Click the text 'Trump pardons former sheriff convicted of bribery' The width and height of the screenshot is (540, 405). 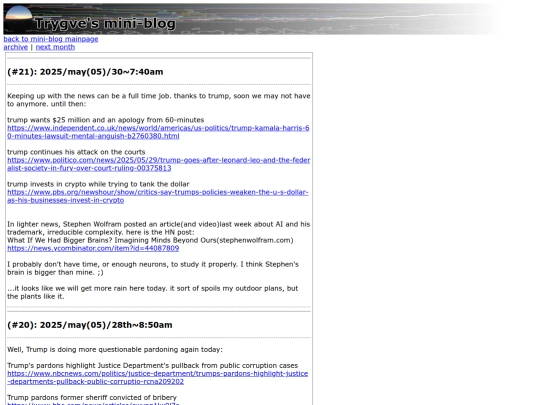coord(92,397)
